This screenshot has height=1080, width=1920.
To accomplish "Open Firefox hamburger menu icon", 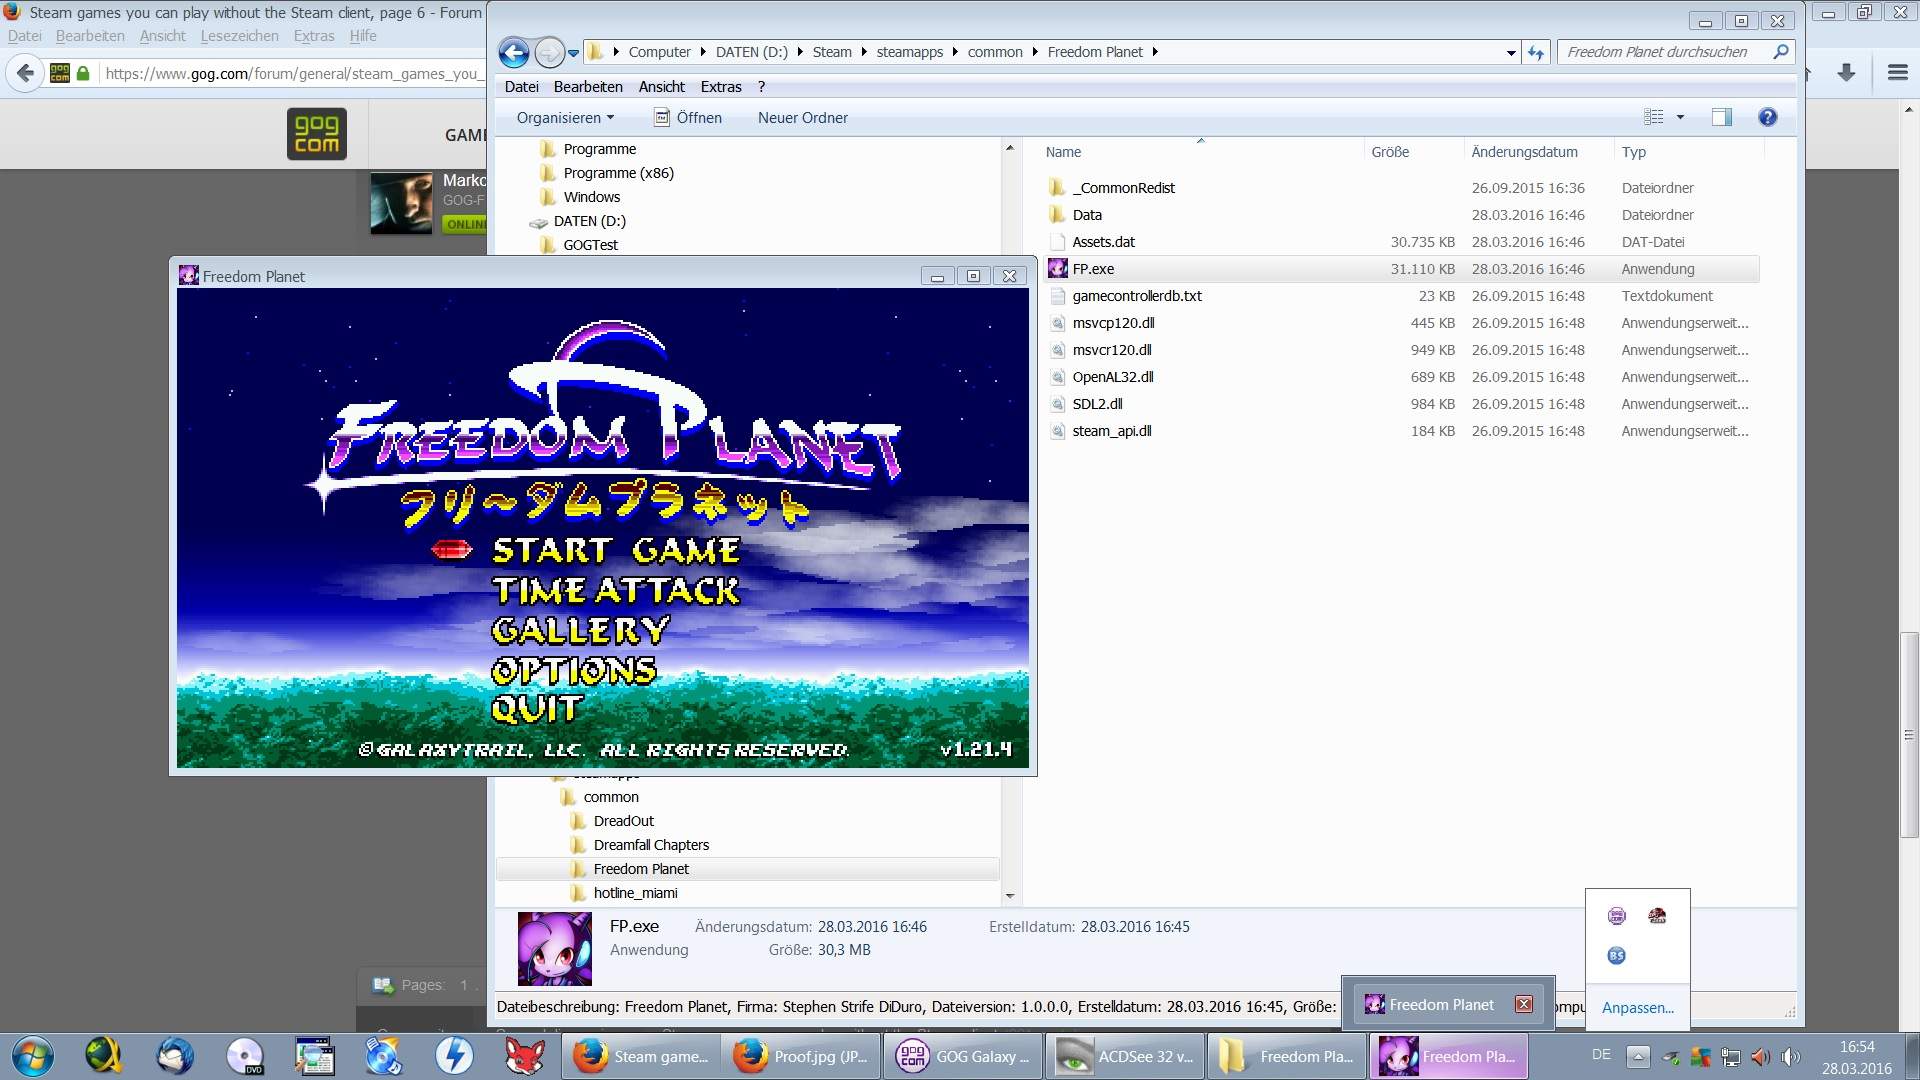I will [1897, 72].
